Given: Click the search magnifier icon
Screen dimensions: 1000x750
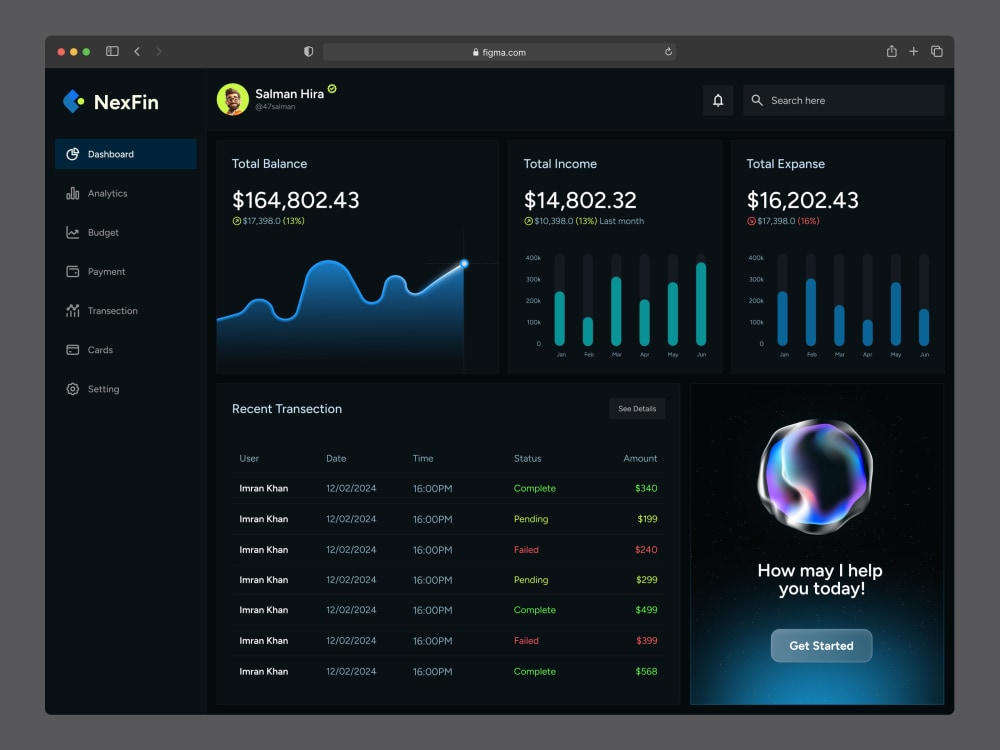Looking at the screenshot, I should click(757, 100).
